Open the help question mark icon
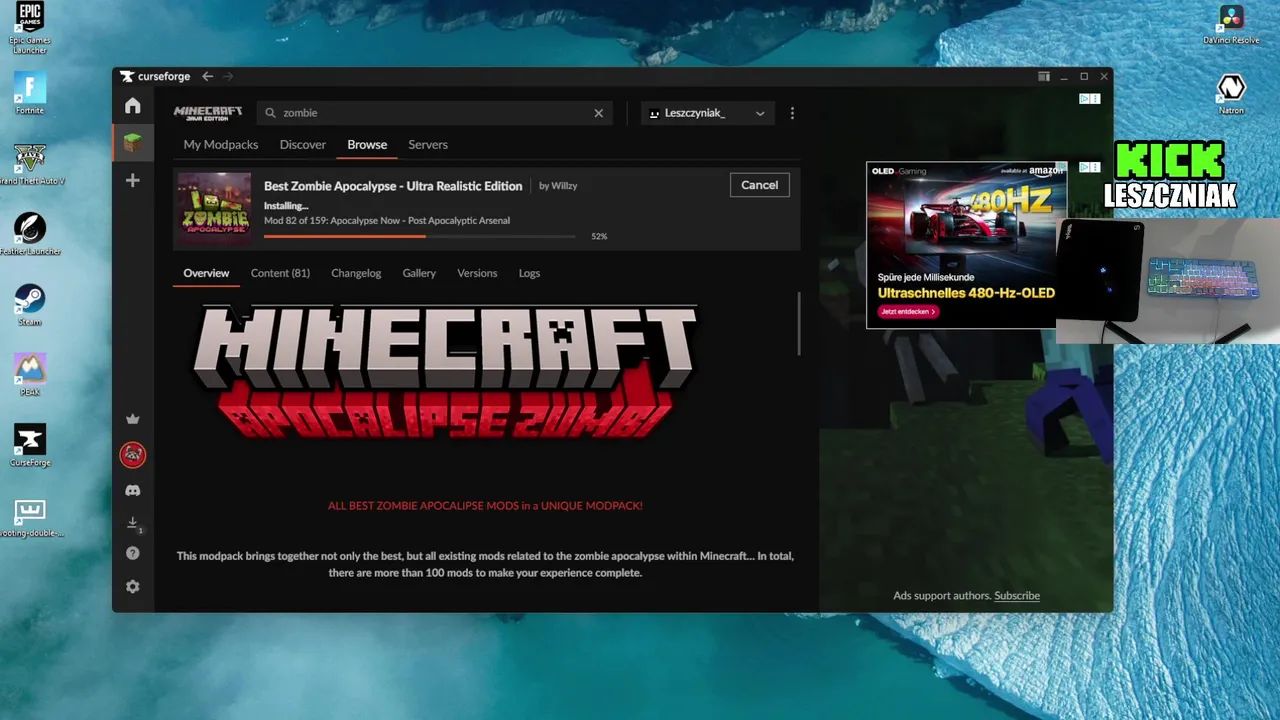The width and height of the screenshot is (1280, 720). pos(132,553)
